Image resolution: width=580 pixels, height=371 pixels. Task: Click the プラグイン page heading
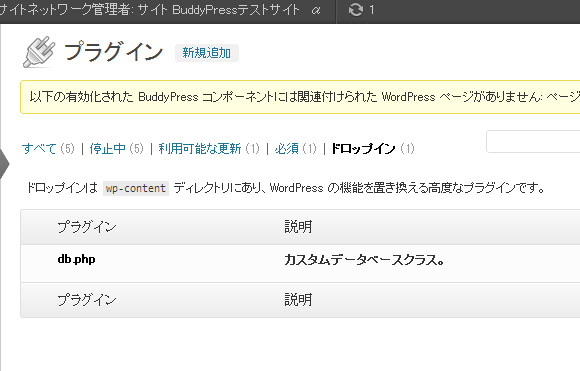coord(114,51)
